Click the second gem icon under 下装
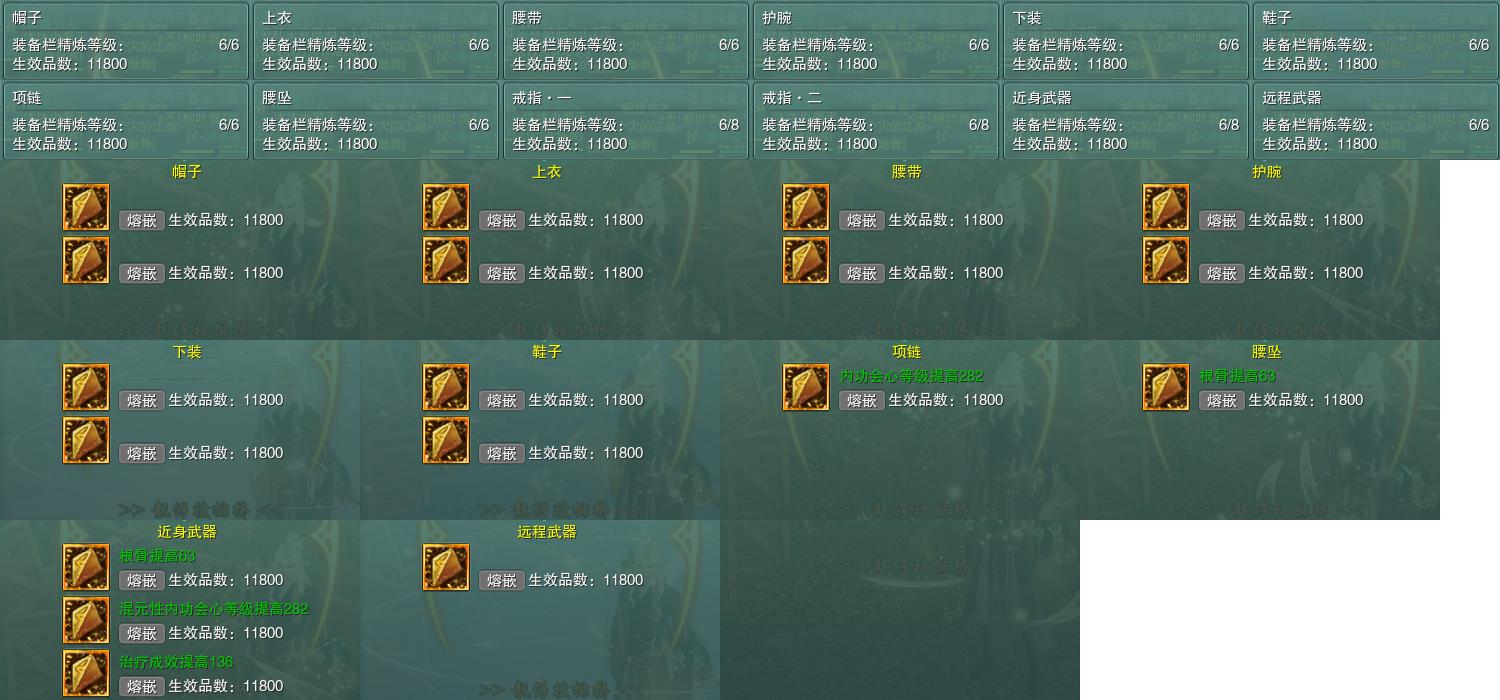 (86, 441)
